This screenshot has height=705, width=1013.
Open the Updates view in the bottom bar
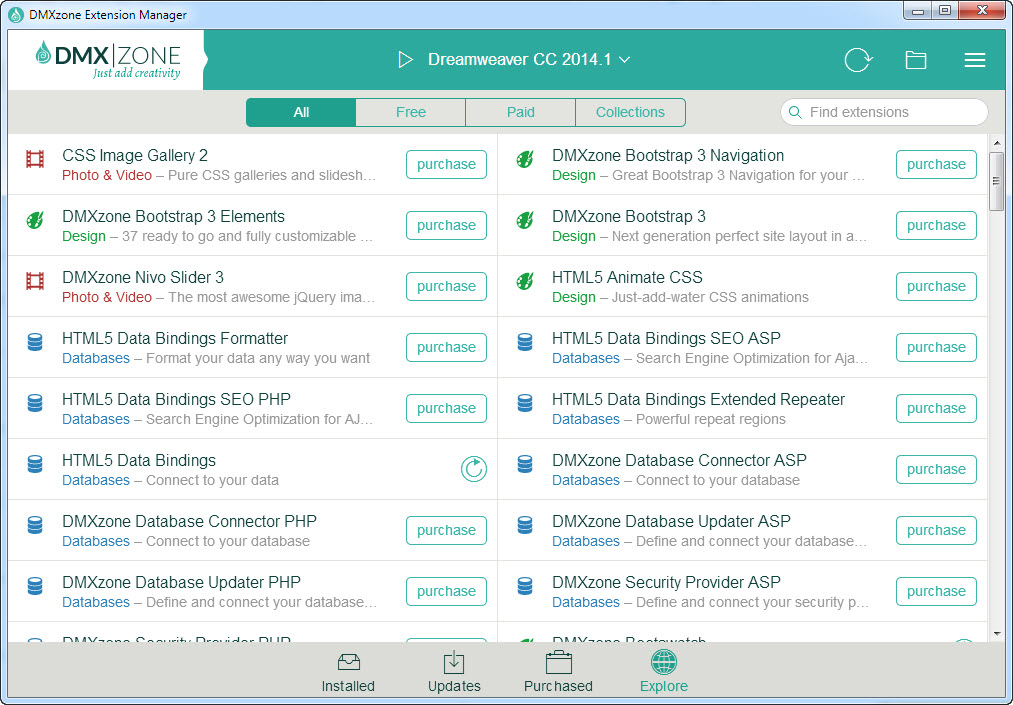tap(454, 673)
